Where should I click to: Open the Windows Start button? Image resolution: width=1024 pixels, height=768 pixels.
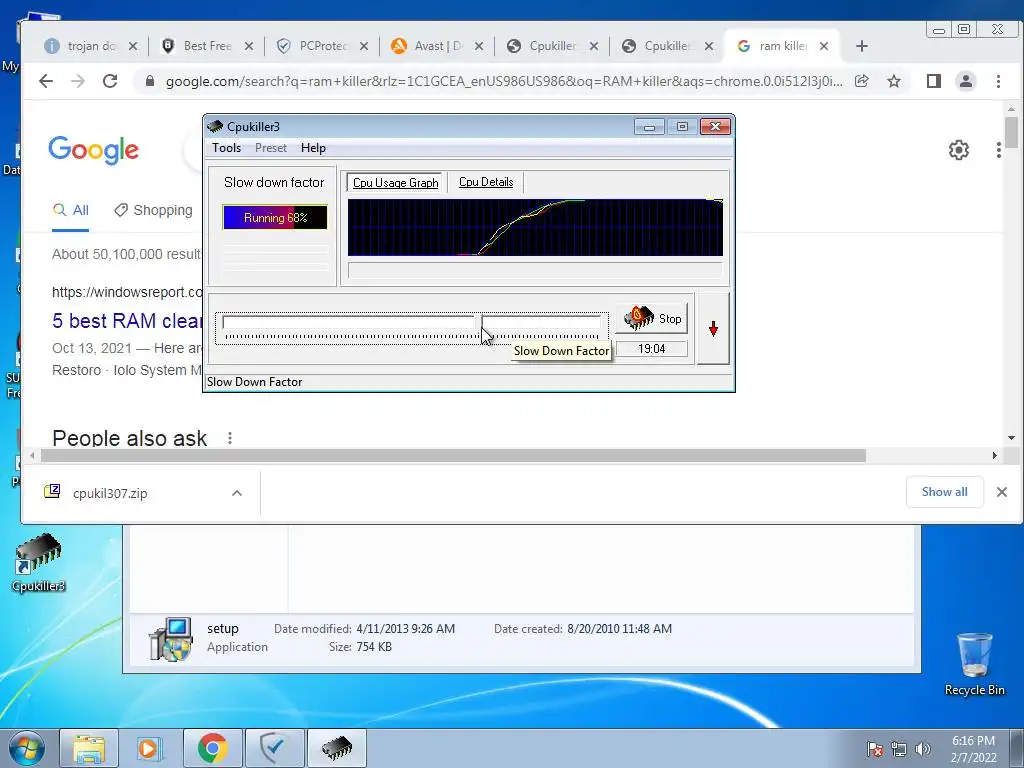(x=27, y=748)
